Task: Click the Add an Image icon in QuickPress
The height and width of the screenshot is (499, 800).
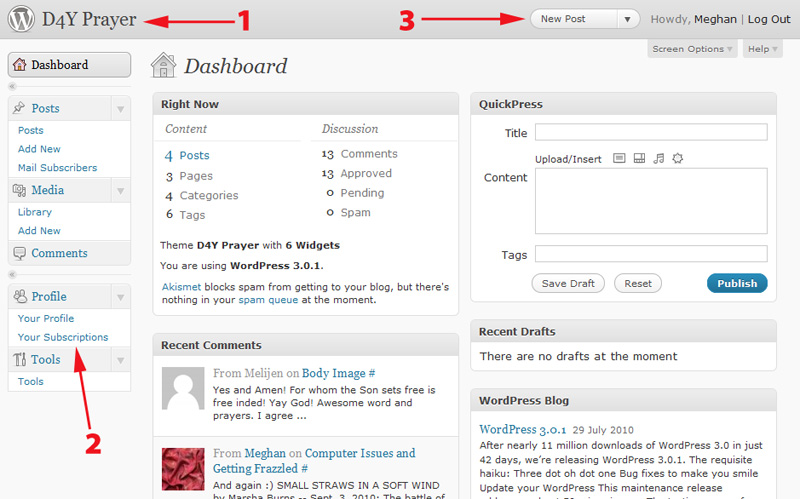Action: (619, 158)
